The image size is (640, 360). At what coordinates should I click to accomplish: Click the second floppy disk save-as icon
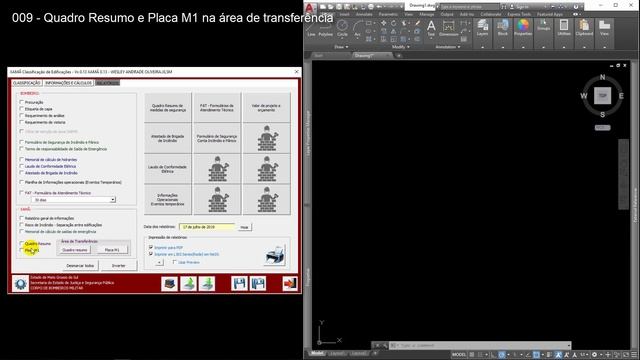click(258, 284)
